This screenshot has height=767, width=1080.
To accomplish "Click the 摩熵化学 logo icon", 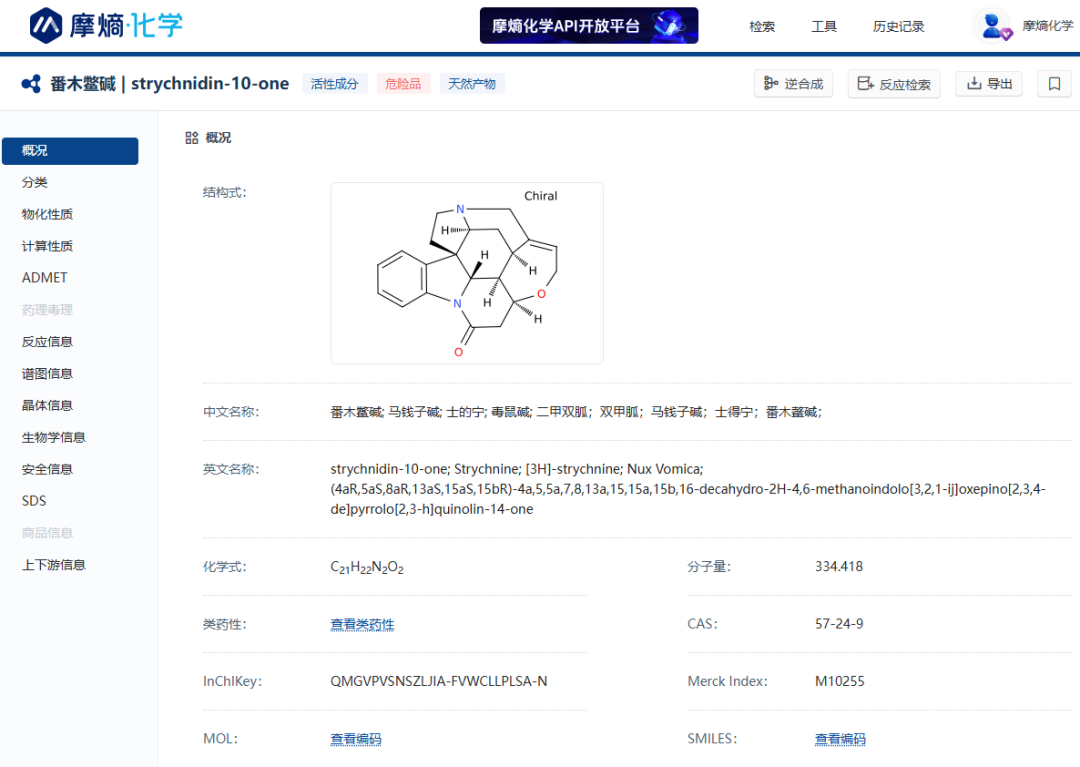I will [46, 25].
